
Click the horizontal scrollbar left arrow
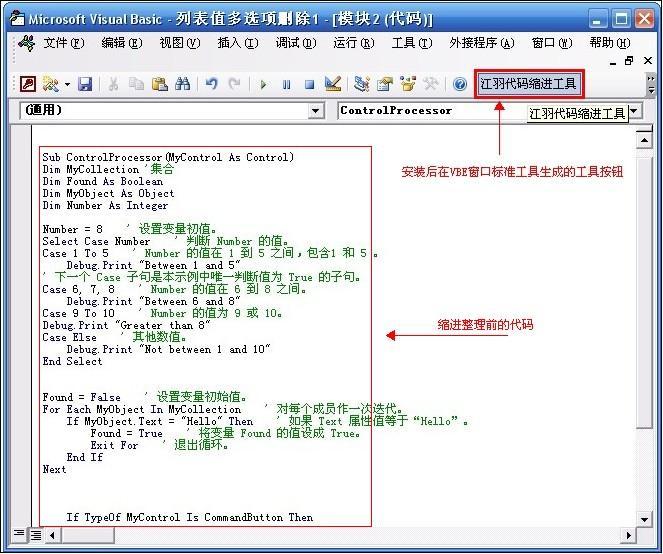52,535
